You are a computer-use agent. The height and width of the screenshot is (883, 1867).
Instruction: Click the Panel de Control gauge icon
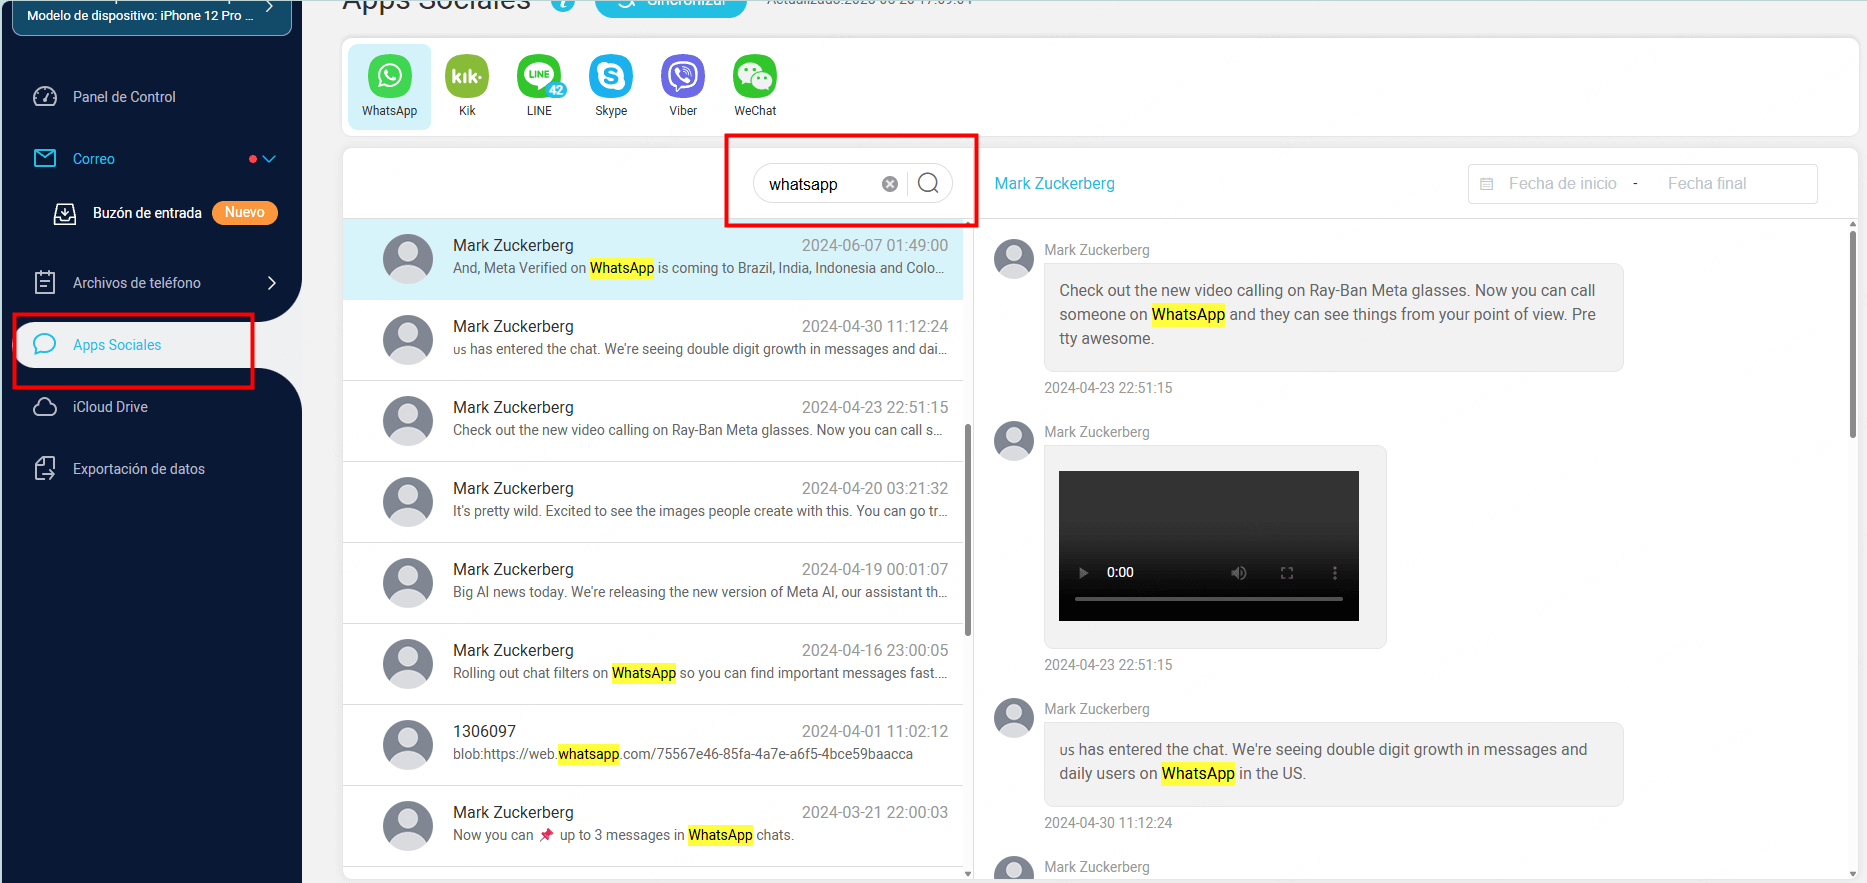45,97
